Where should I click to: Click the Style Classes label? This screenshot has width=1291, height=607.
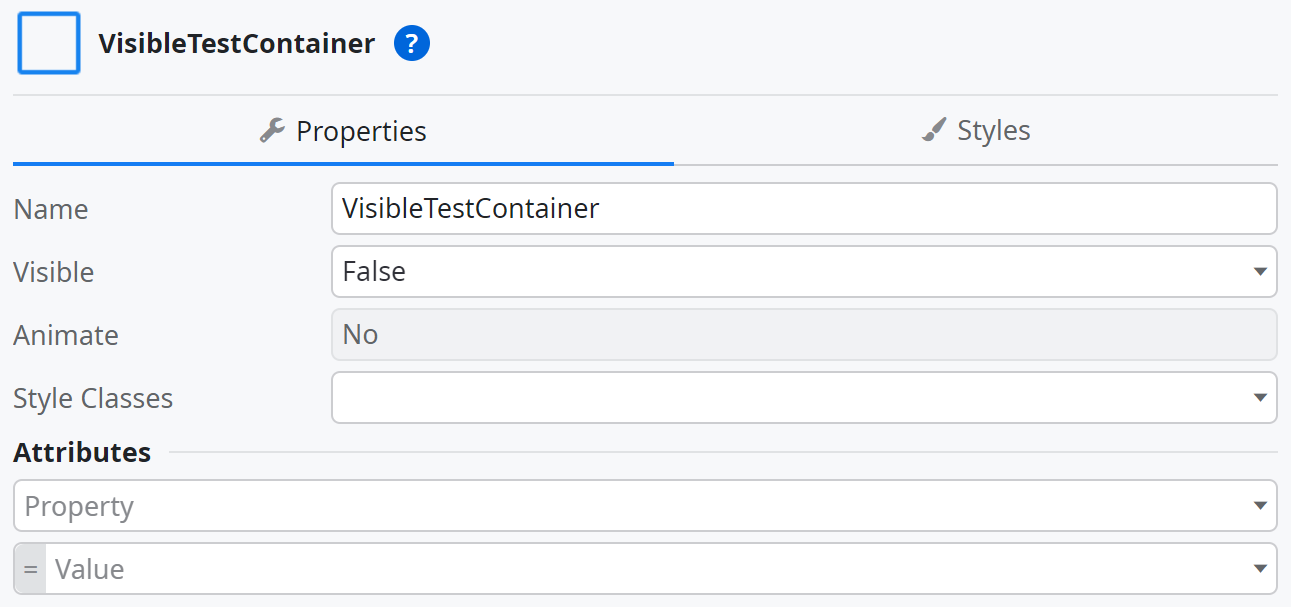[93, 398]
